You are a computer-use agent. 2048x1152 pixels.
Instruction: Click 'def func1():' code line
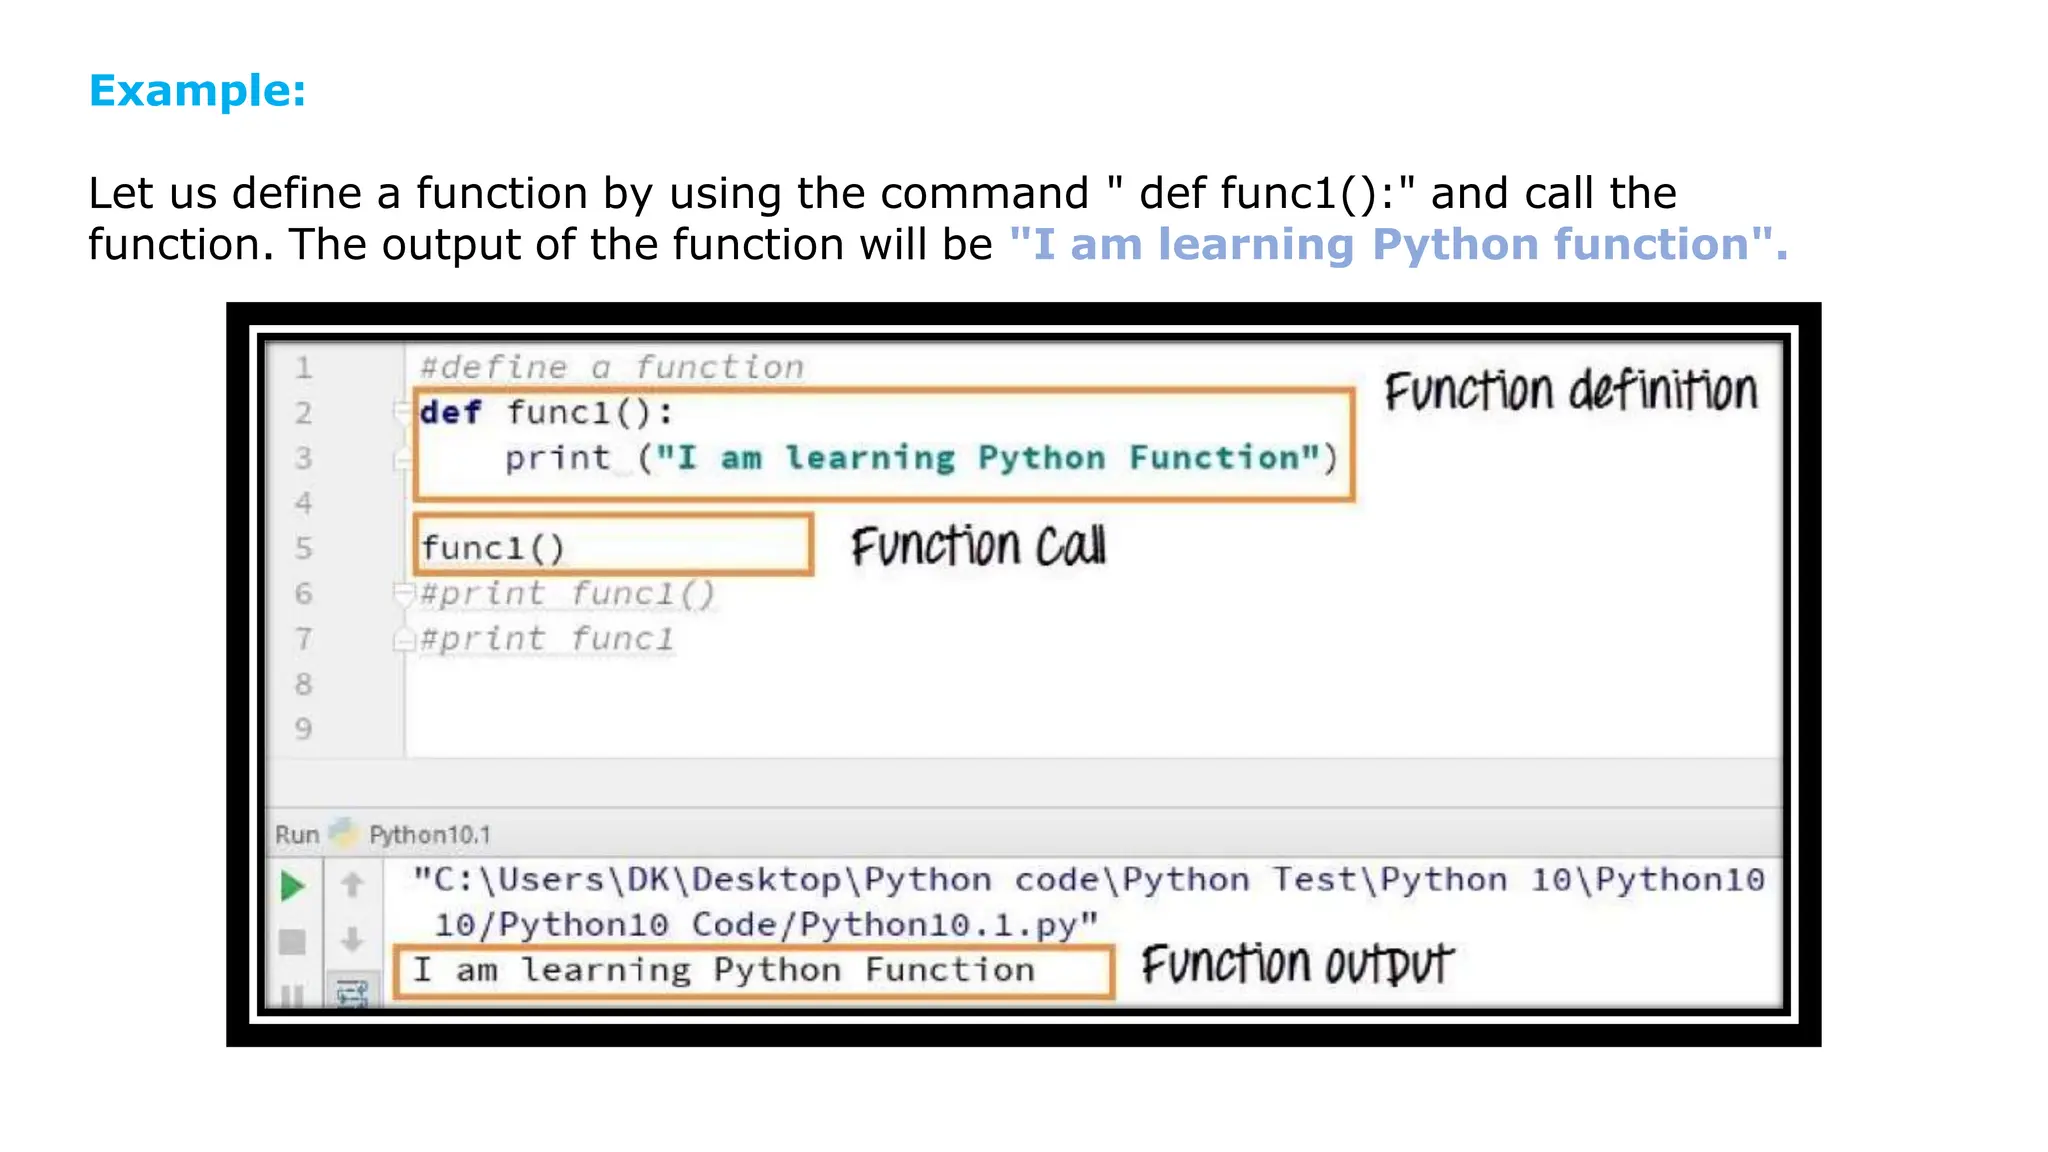click(547, 412)
